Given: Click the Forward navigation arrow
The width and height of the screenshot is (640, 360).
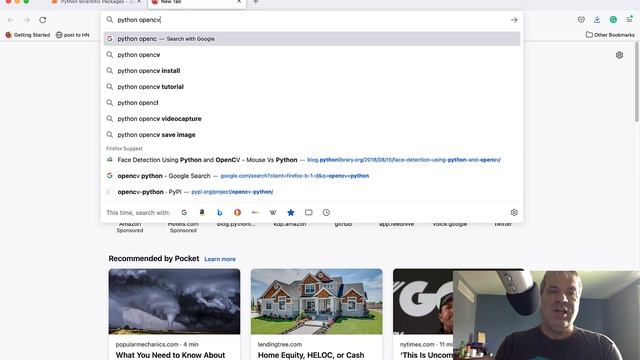Looking at the screenshot, I should (x=27, y=20).
